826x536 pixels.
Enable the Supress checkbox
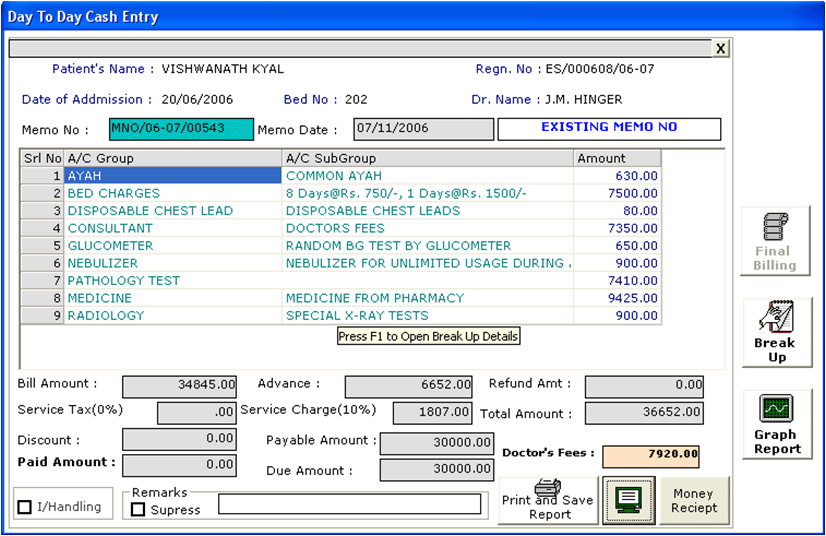click(137, 509)
